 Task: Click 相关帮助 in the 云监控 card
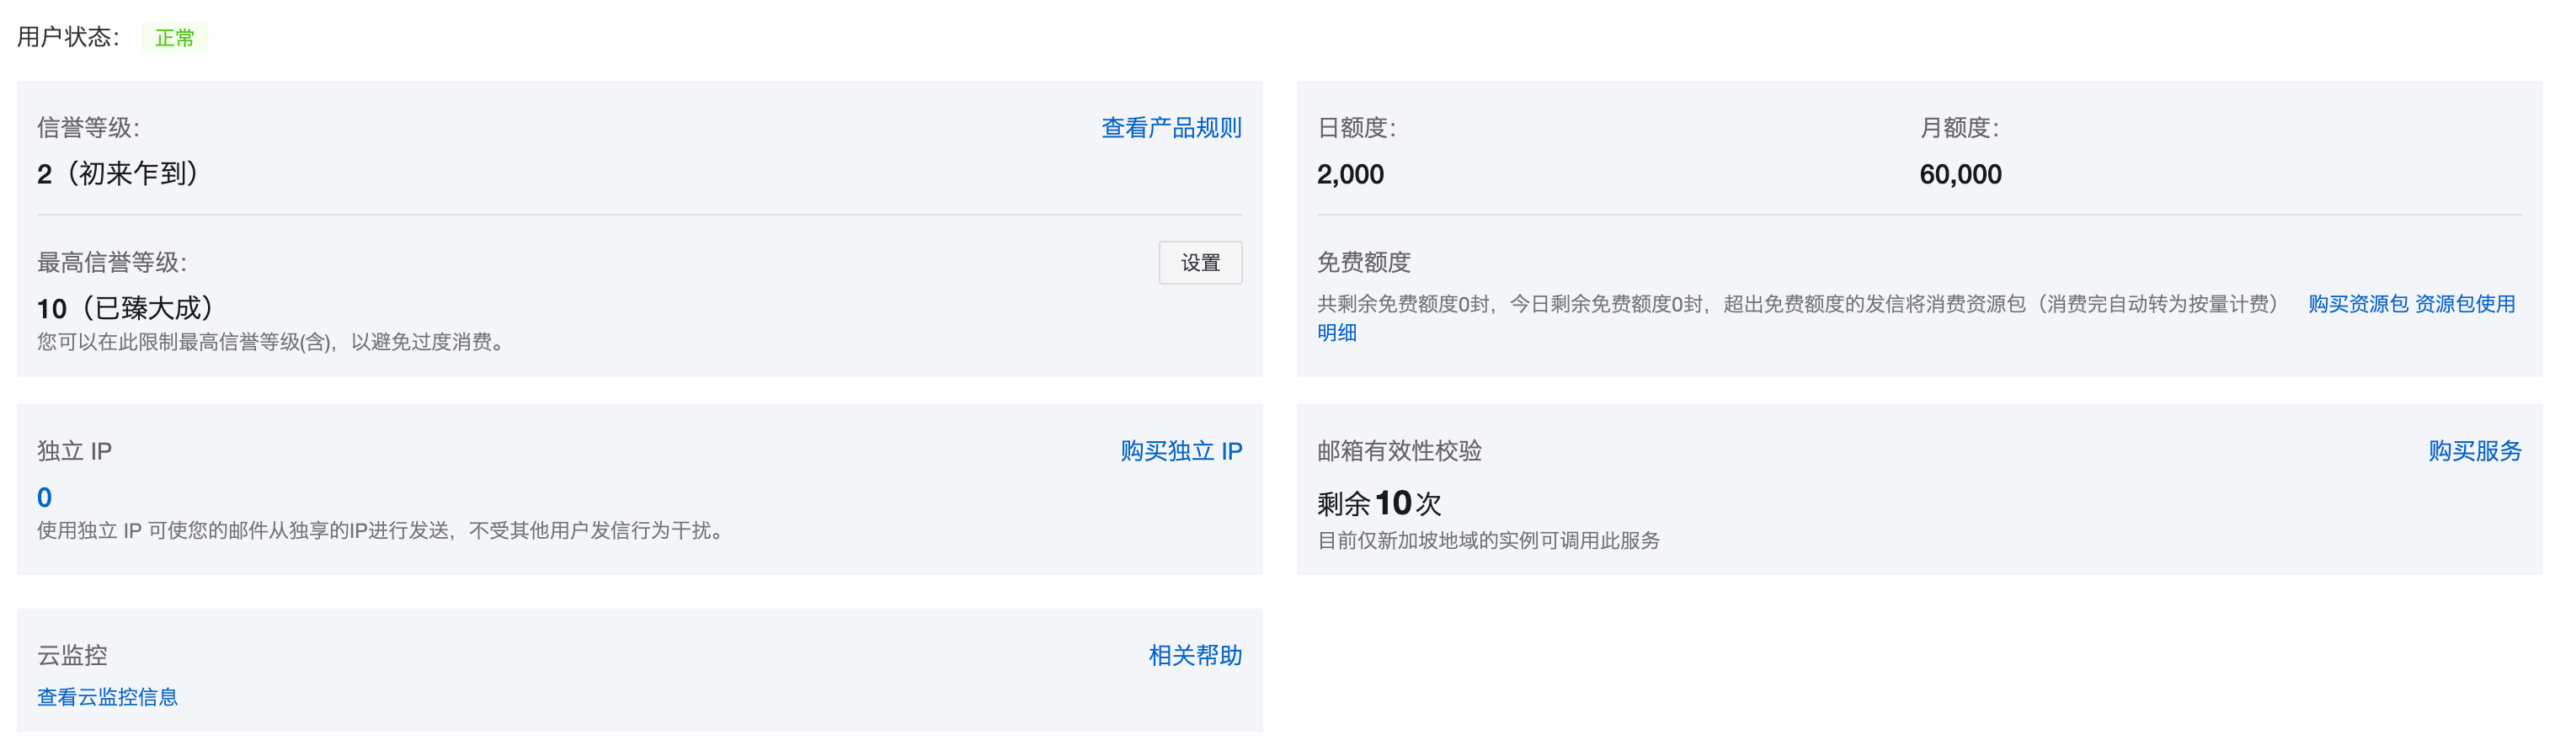1194,655
